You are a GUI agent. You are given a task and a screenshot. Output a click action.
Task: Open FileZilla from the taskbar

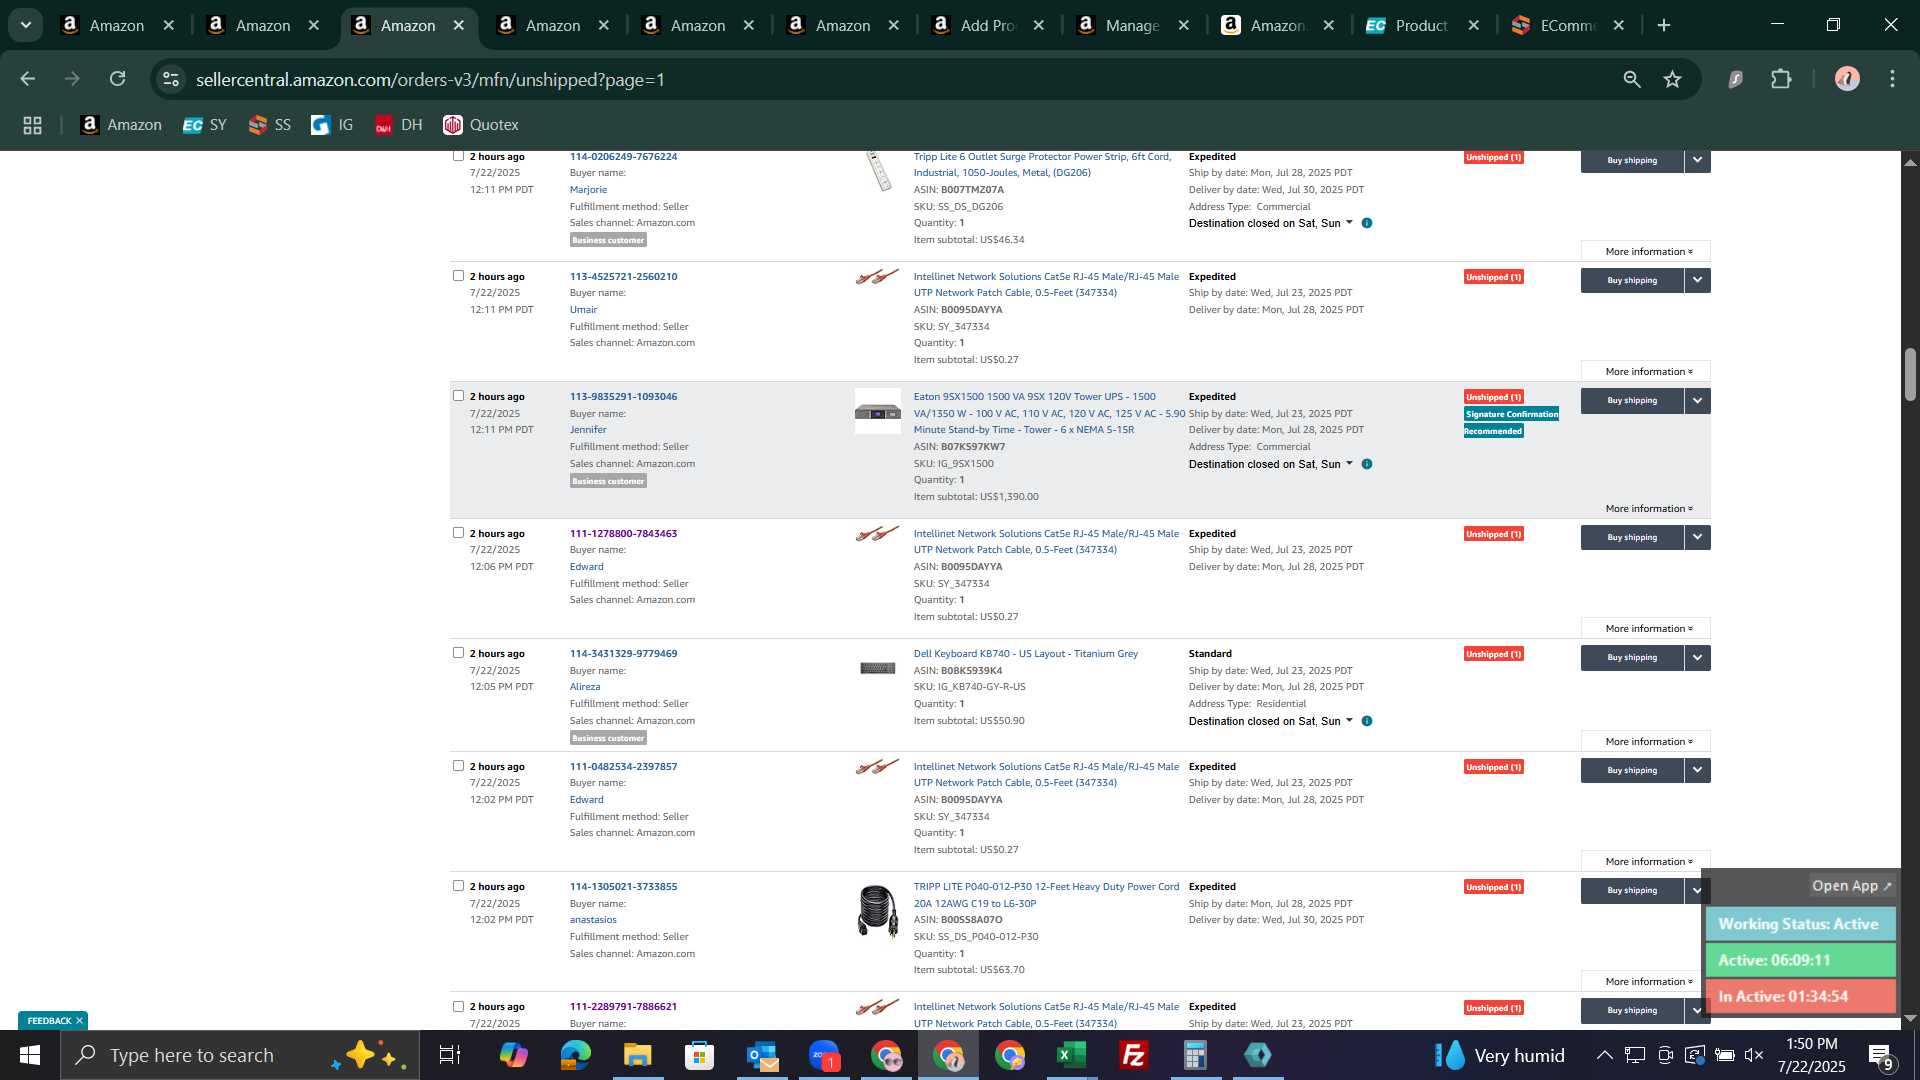1134,1055
